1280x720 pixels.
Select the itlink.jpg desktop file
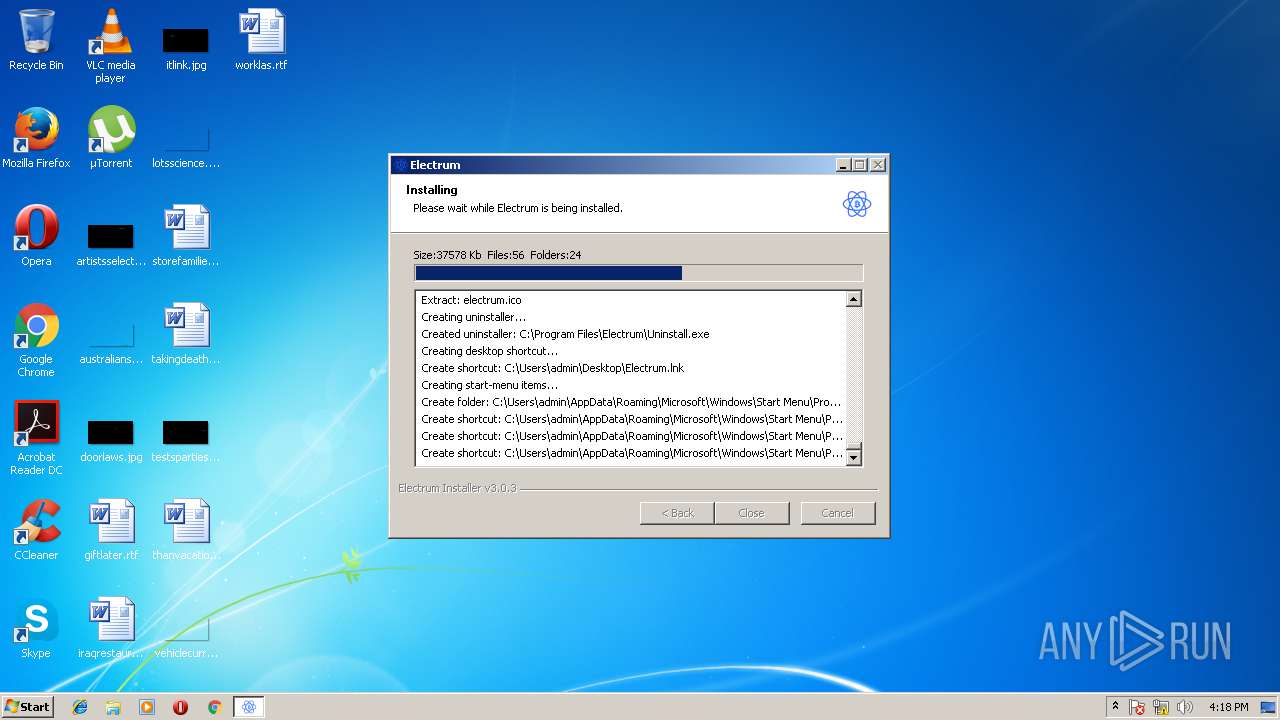(x=186, y=46)
